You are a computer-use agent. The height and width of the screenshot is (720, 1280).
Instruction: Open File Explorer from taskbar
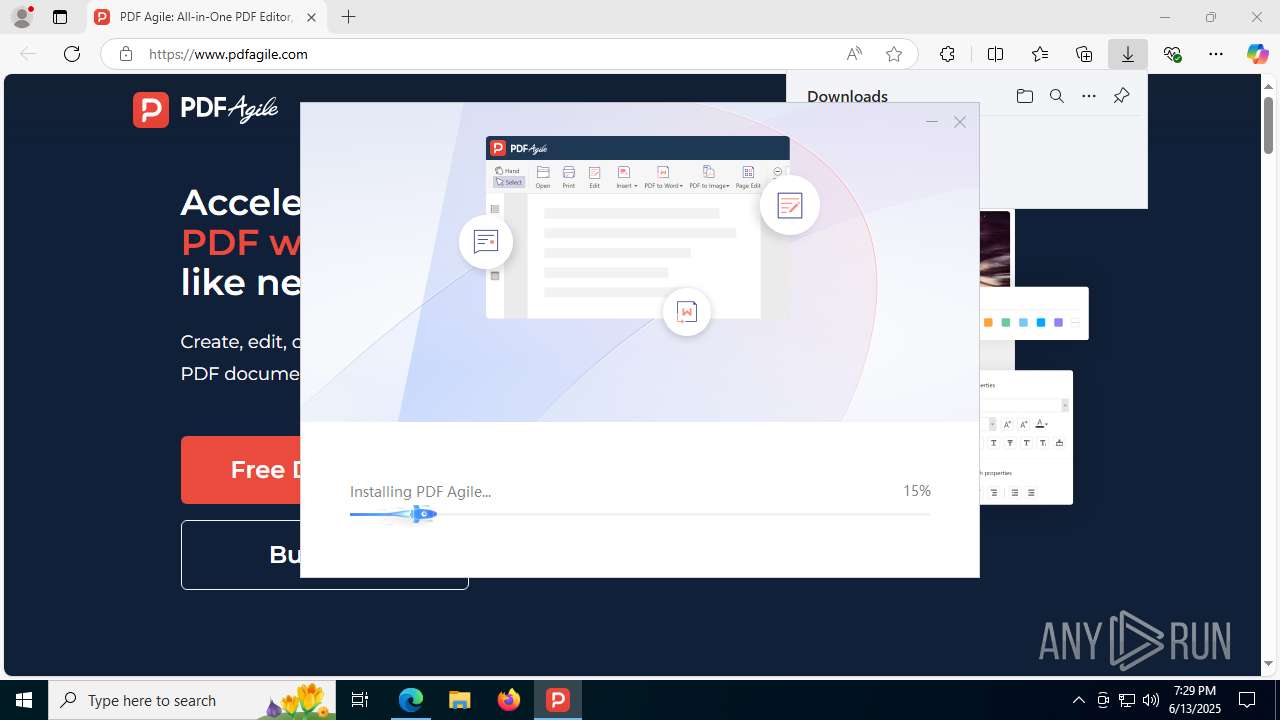459,700
